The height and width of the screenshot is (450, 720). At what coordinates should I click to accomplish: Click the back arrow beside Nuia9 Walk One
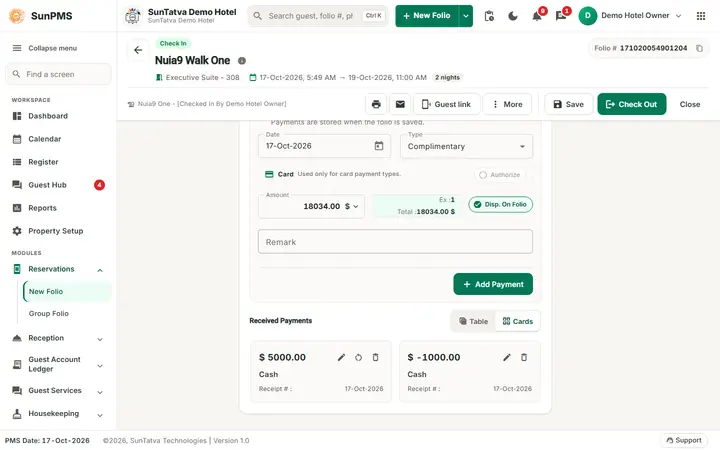click(138, 50)
